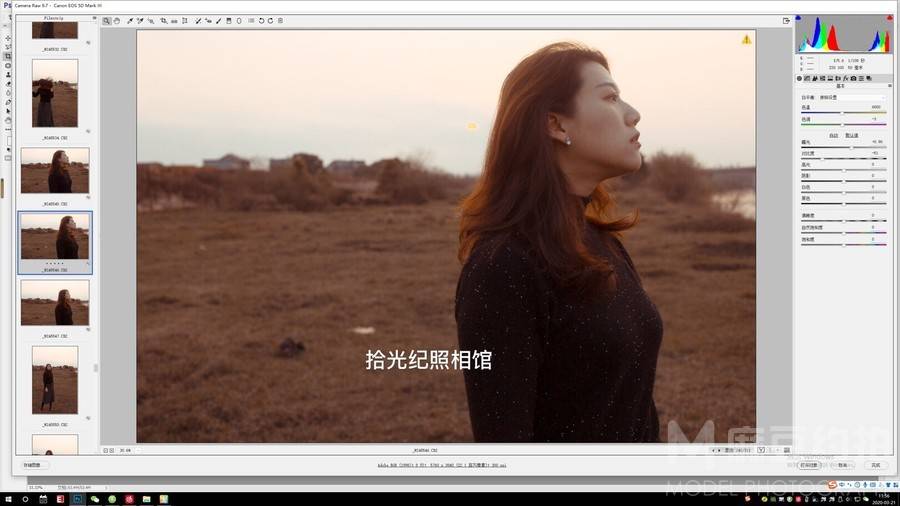Switch to the Lens Corrections panel tab
This screenshot has width=900, height=506.
838,79
